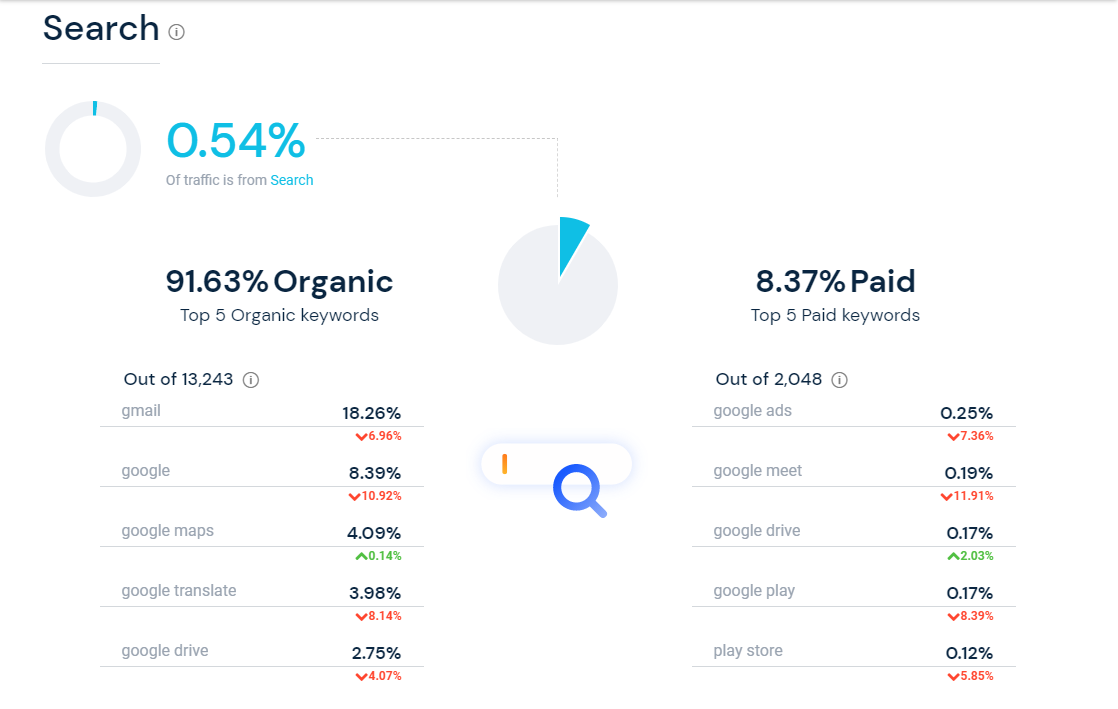Select the google translate organic keyword
Image resolution: width=1118 pixels, height=709 pixels.
click(179, 591)
